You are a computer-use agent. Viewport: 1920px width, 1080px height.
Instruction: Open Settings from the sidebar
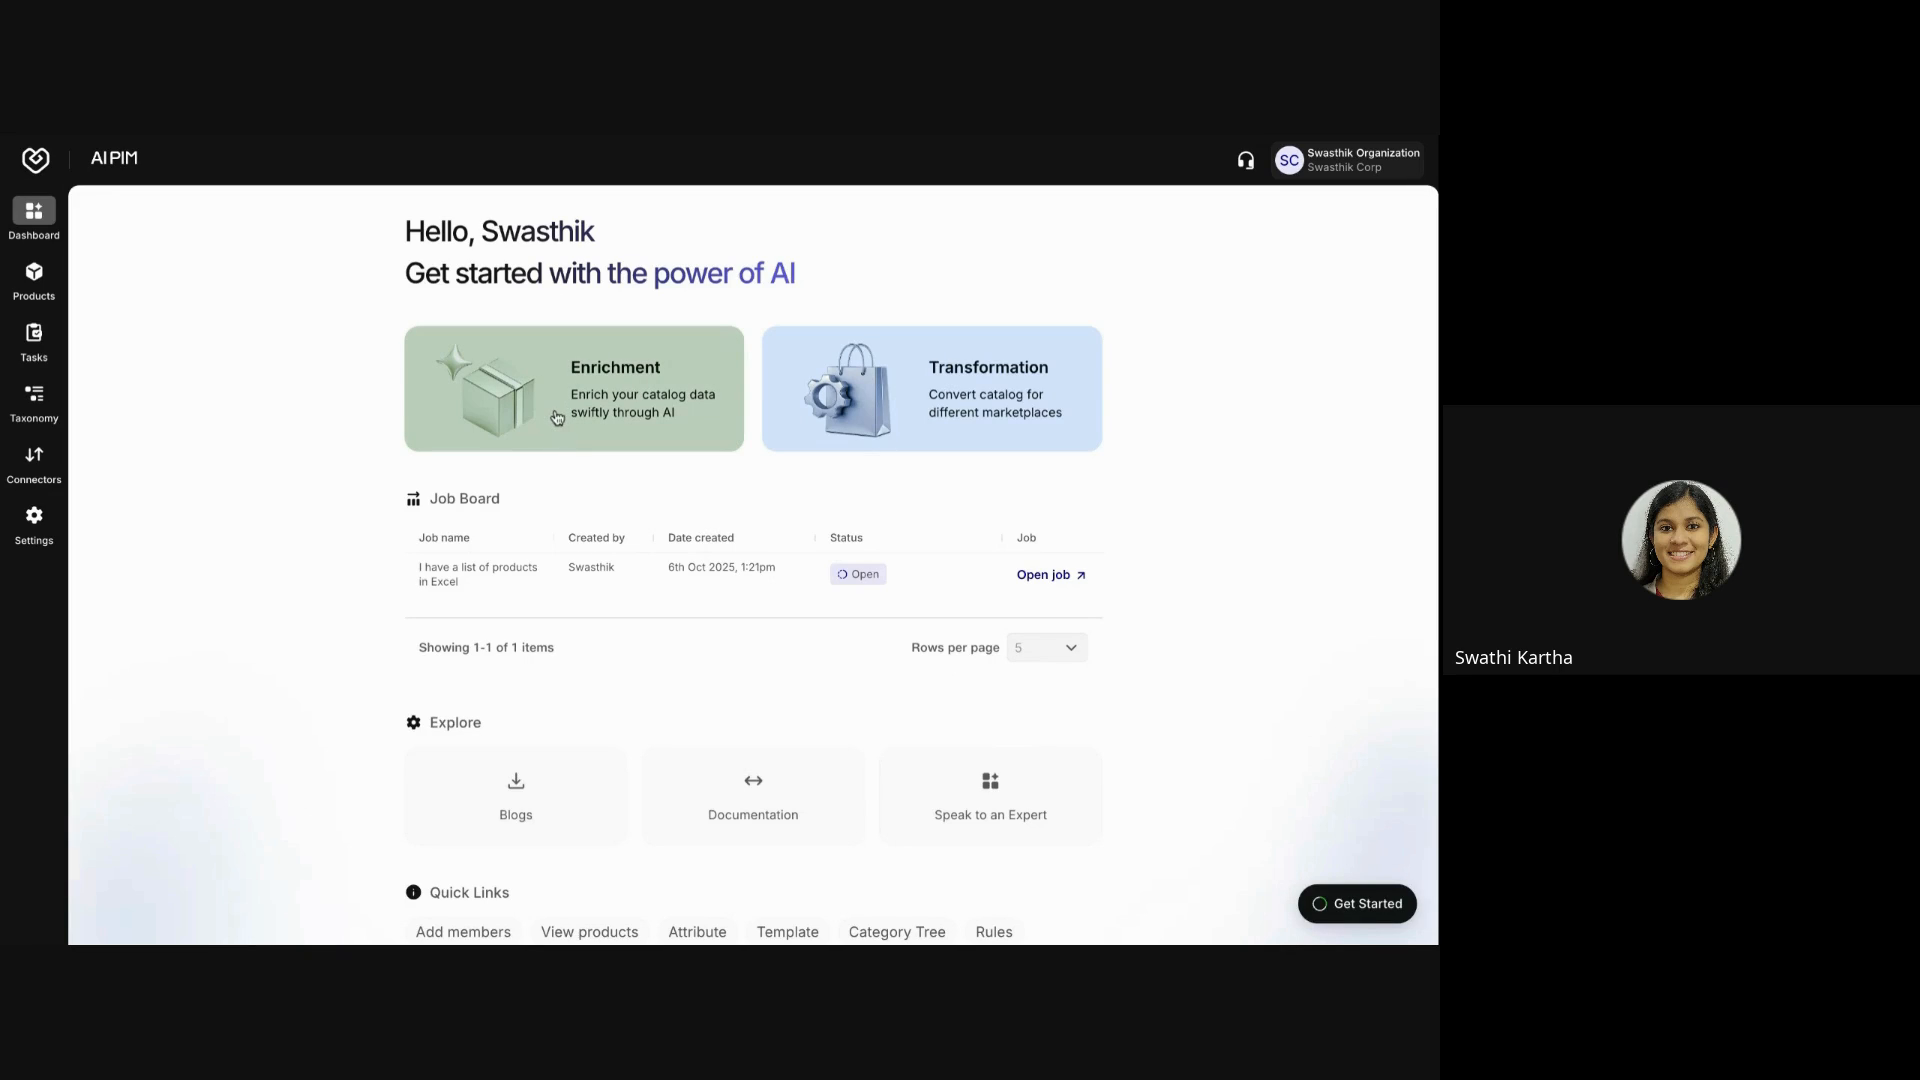pyautogui.click(x=33, y=524)
